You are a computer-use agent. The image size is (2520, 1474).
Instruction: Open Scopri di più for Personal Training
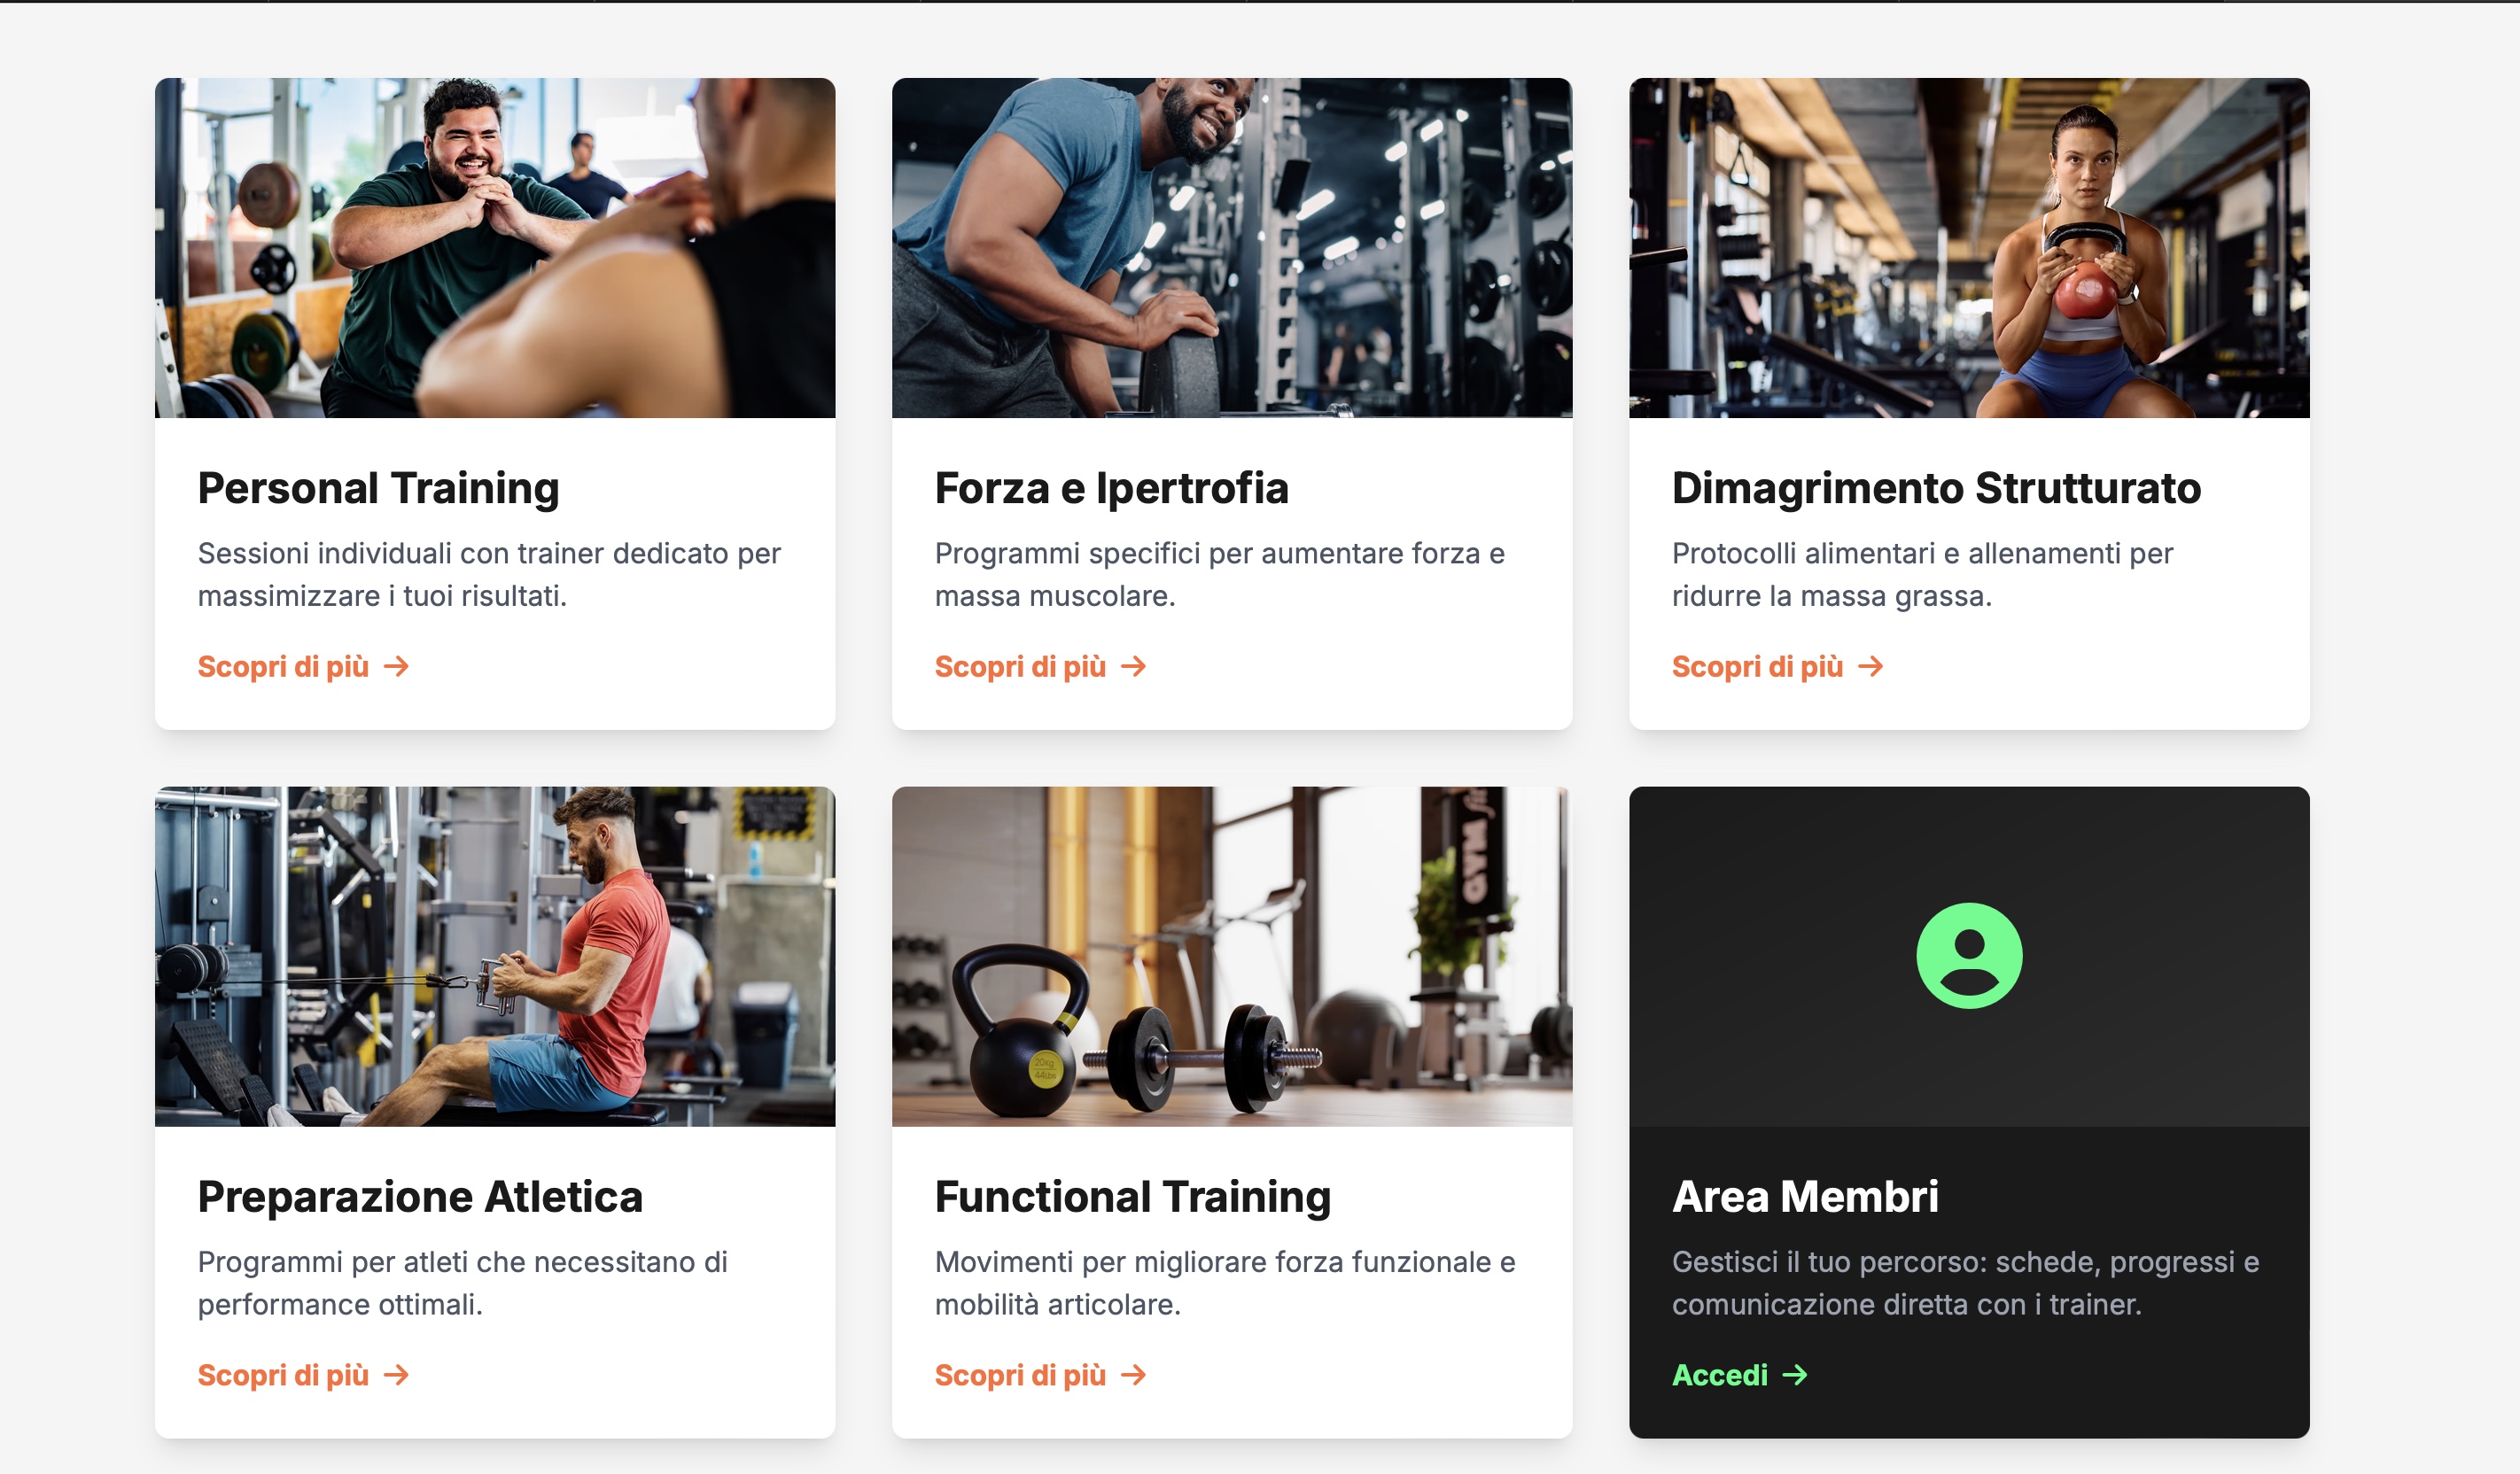tap(303, 666)
